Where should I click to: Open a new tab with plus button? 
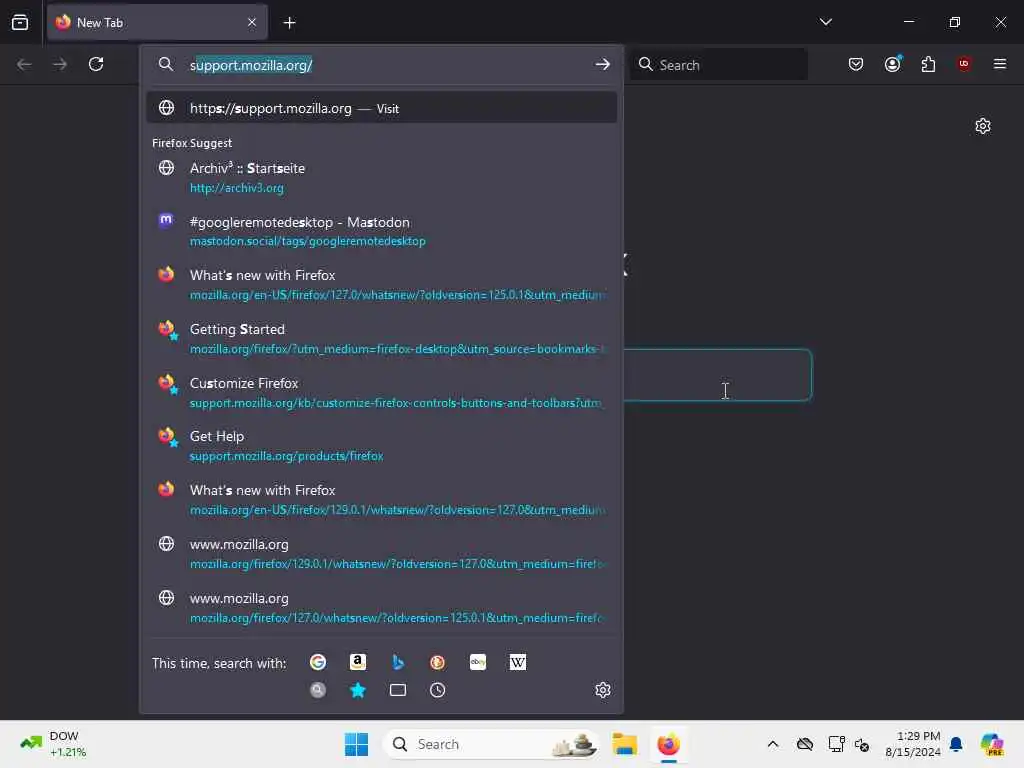tap(289, 23)
